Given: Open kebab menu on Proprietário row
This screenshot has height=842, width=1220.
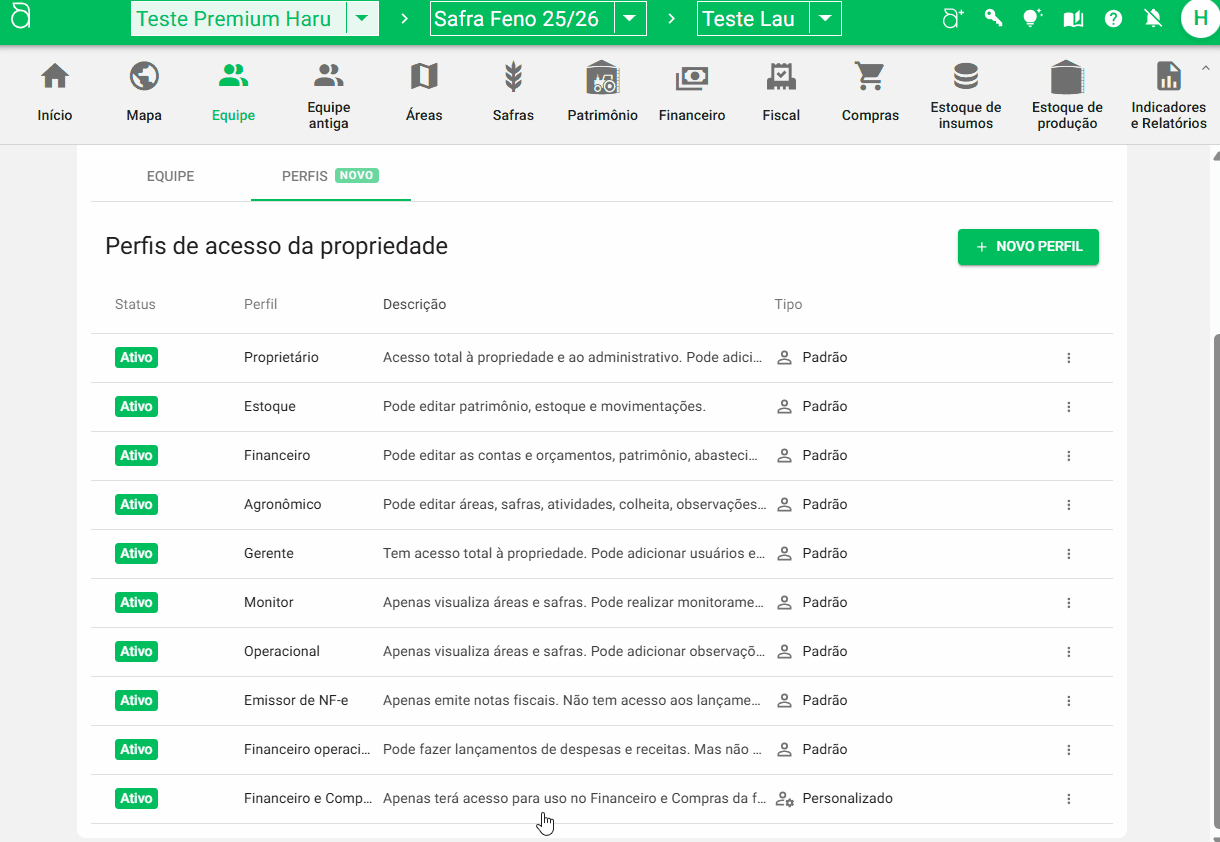Looking at the screenshot, I should point(1068,357).
